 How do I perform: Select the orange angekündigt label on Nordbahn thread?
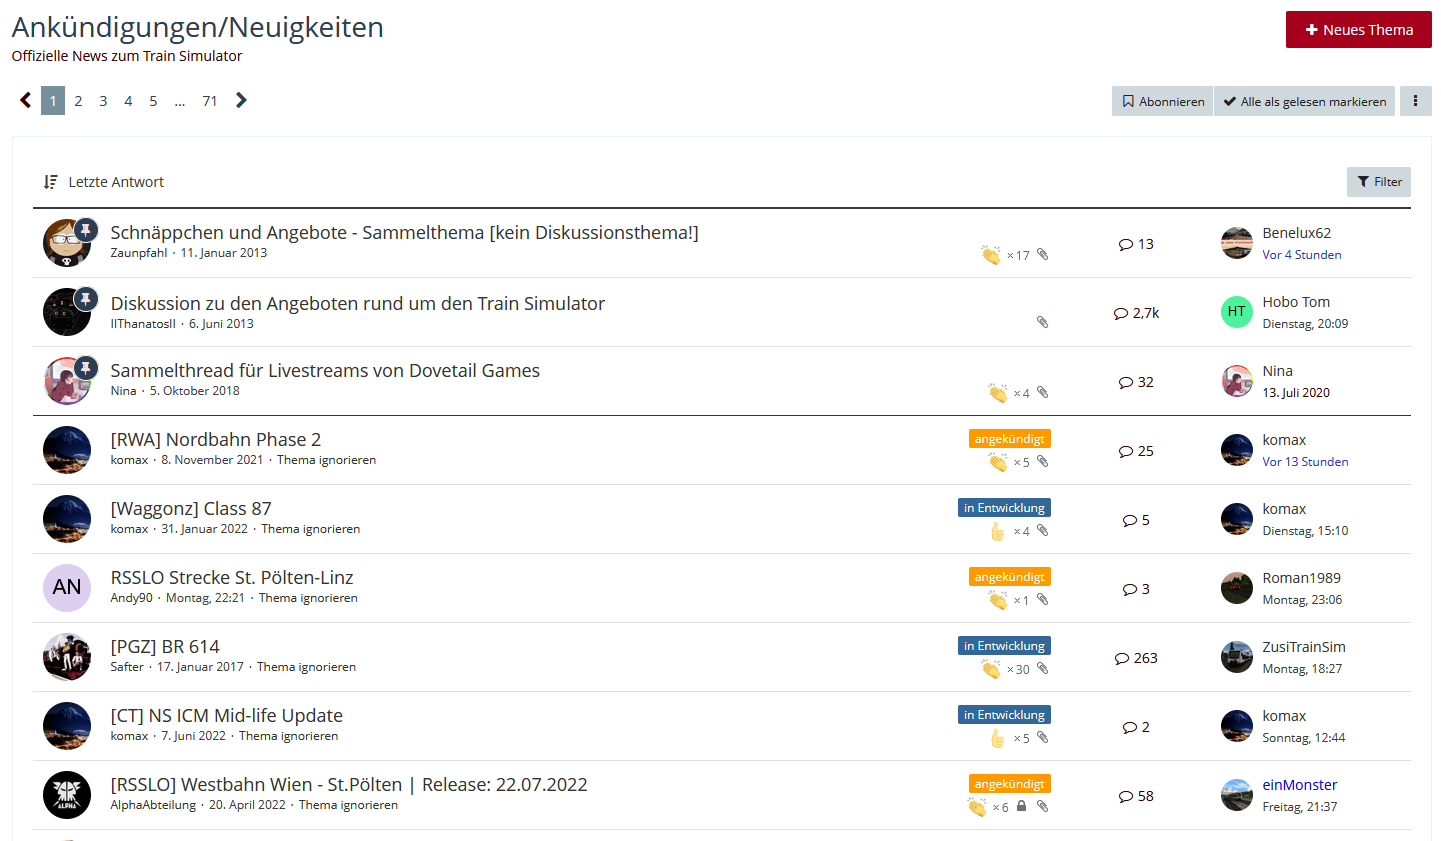(x=1009, y=439)
